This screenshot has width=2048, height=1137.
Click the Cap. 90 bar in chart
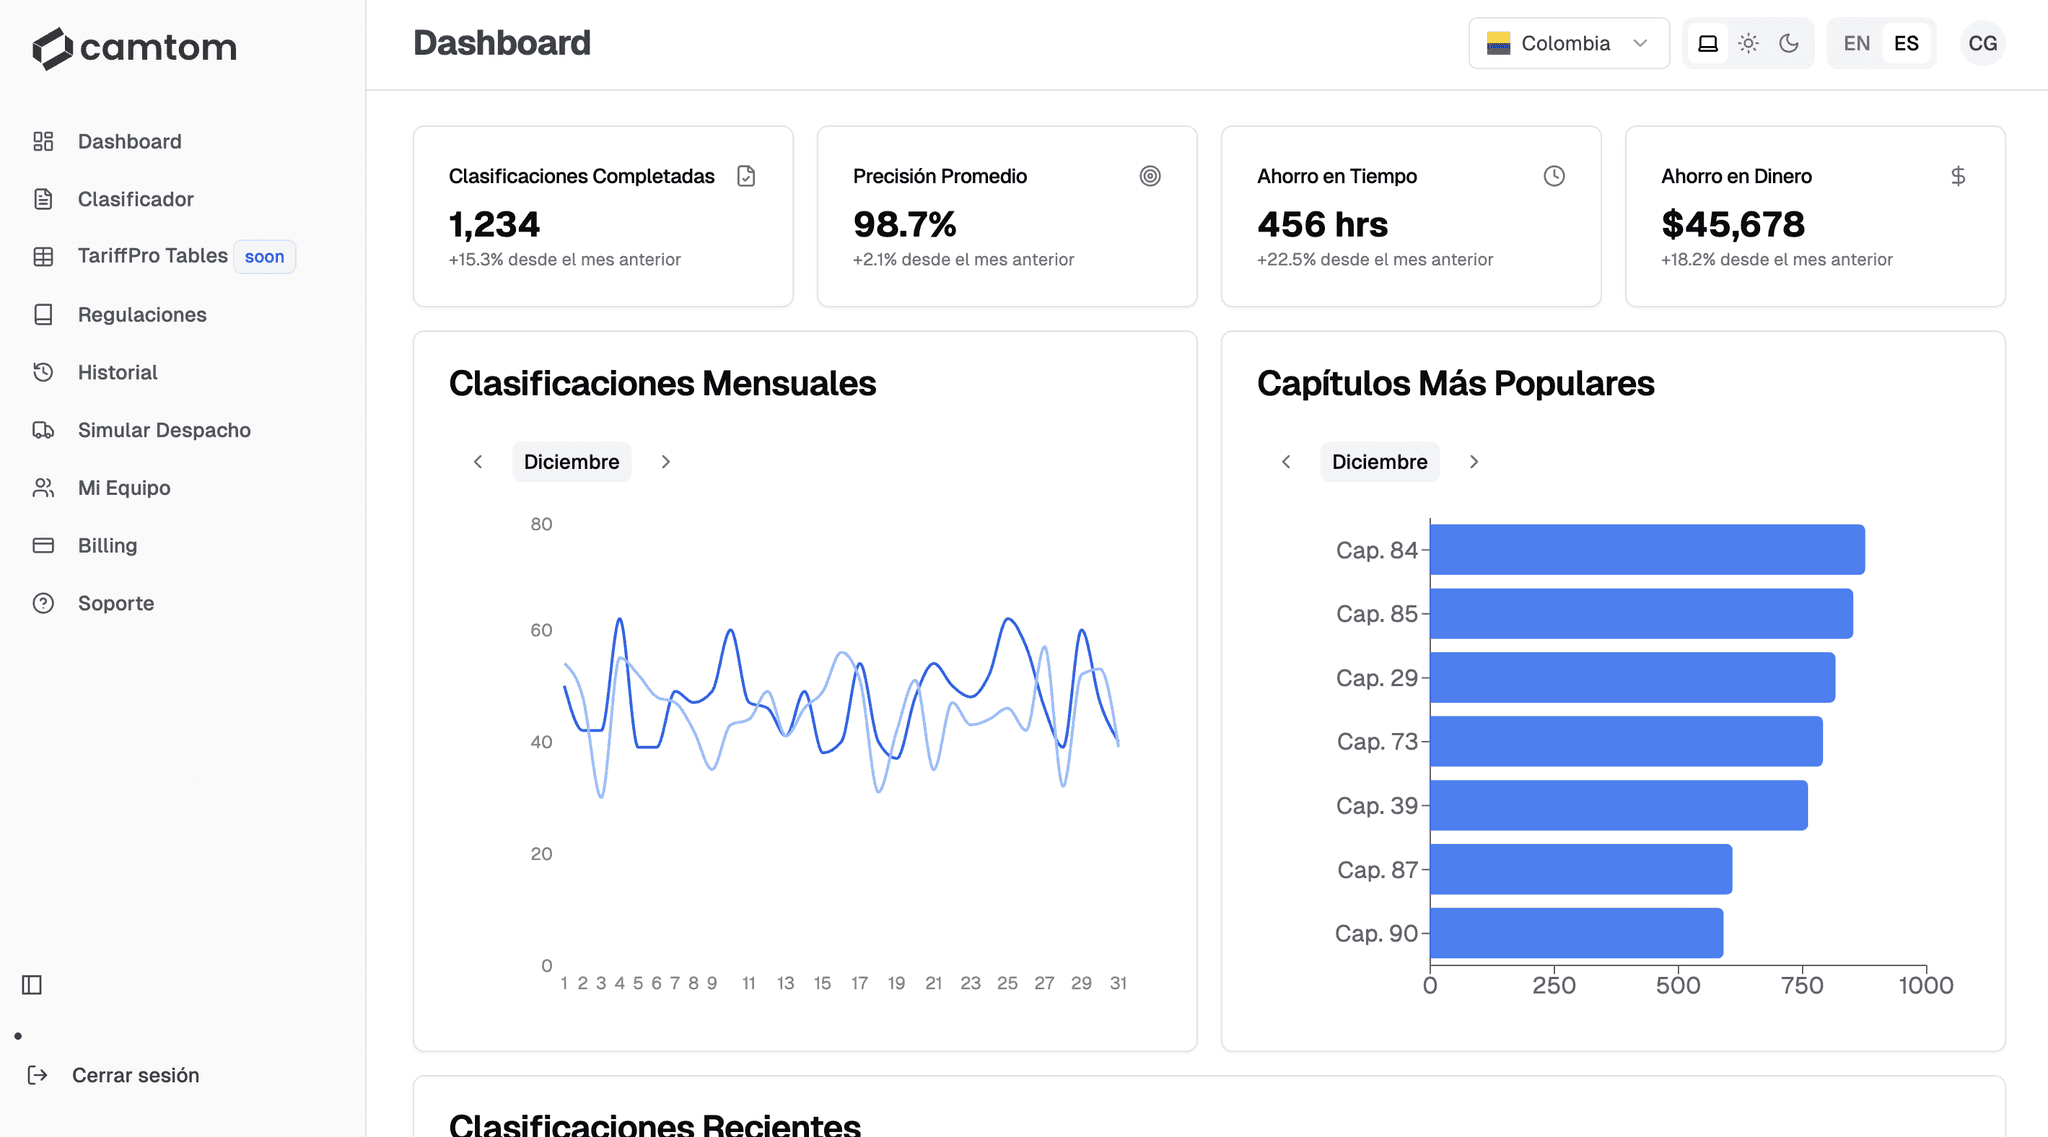point(1576,933)
